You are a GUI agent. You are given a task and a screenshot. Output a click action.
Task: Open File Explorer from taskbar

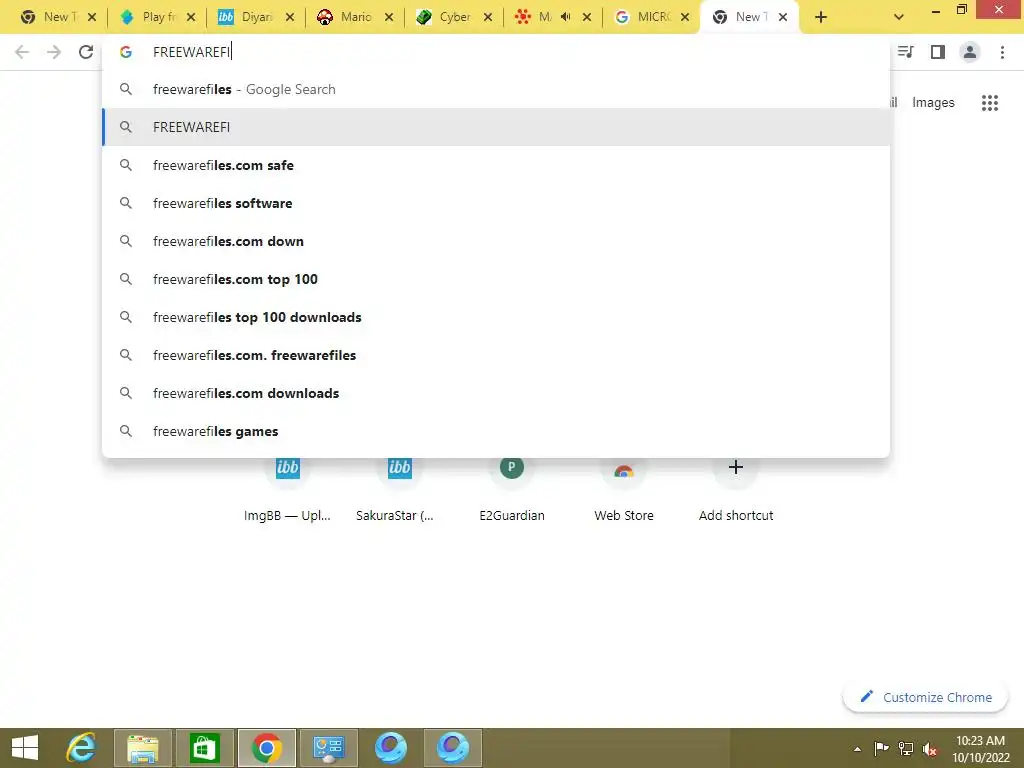pyautogui.click(x=143, y=748)
